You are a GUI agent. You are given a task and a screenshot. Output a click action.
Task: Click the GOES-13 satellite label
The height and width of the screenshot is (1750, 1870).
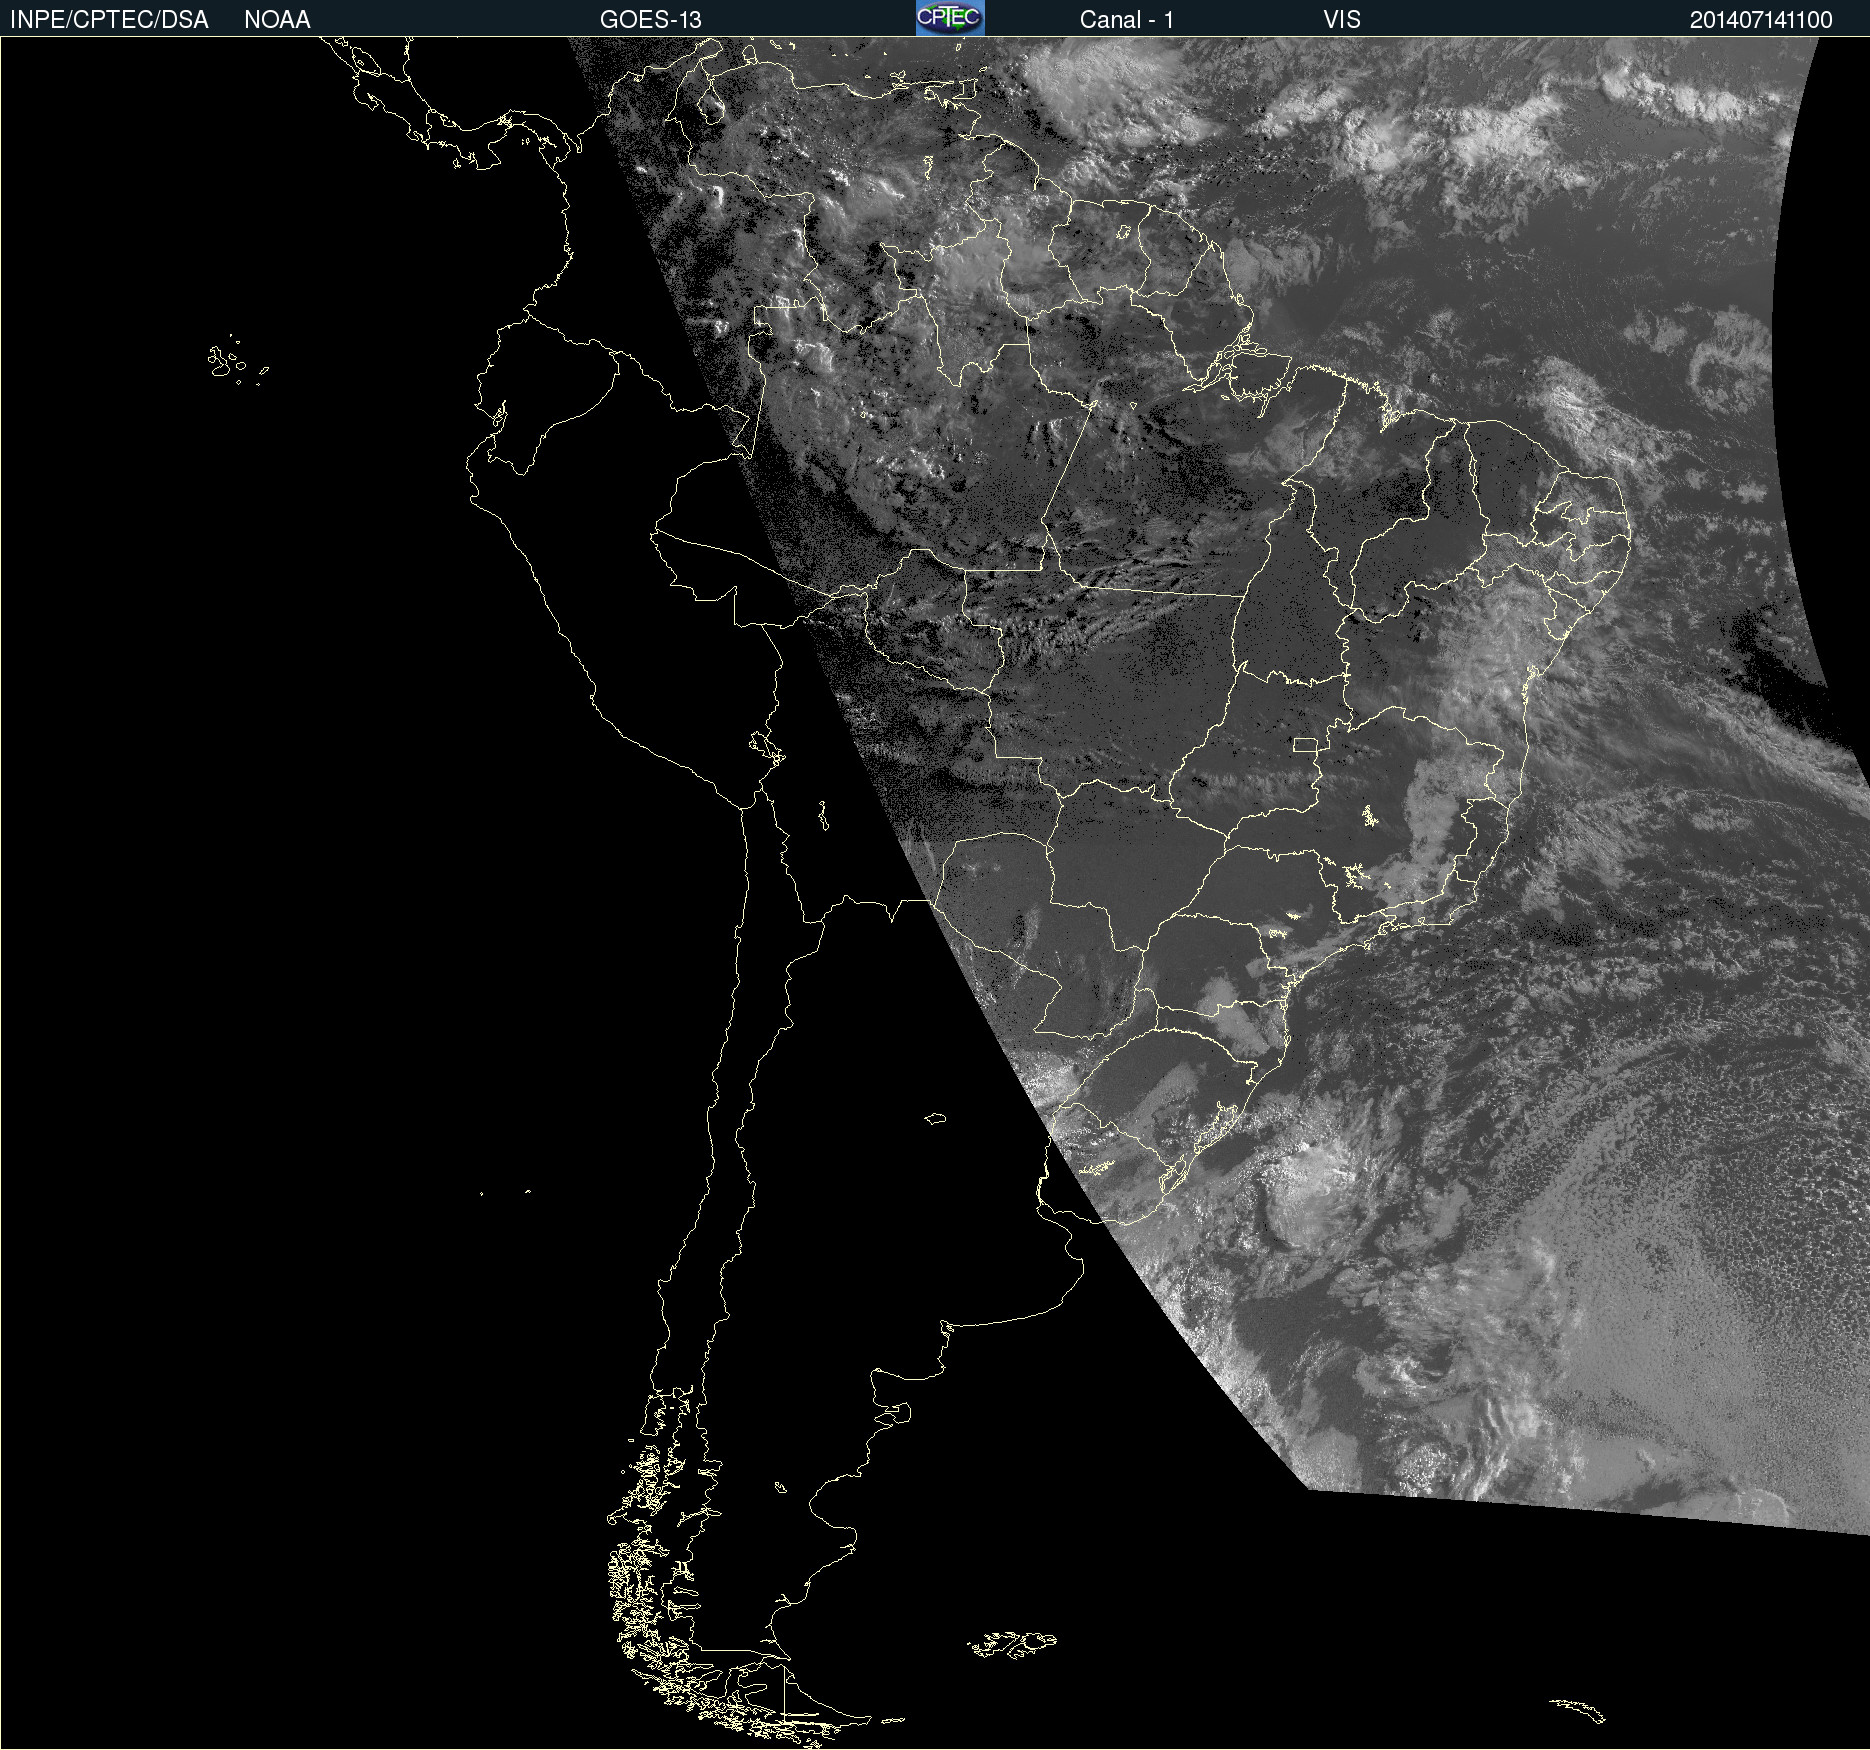651,20
